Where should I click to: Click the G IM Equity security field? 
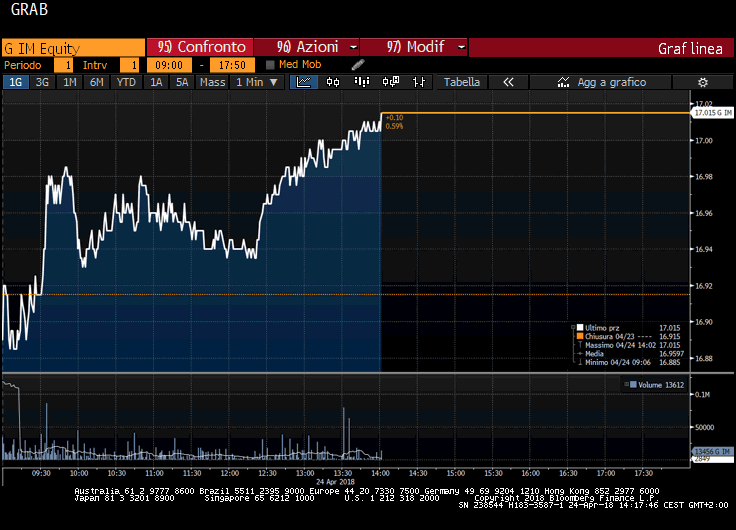coord(74,48)
